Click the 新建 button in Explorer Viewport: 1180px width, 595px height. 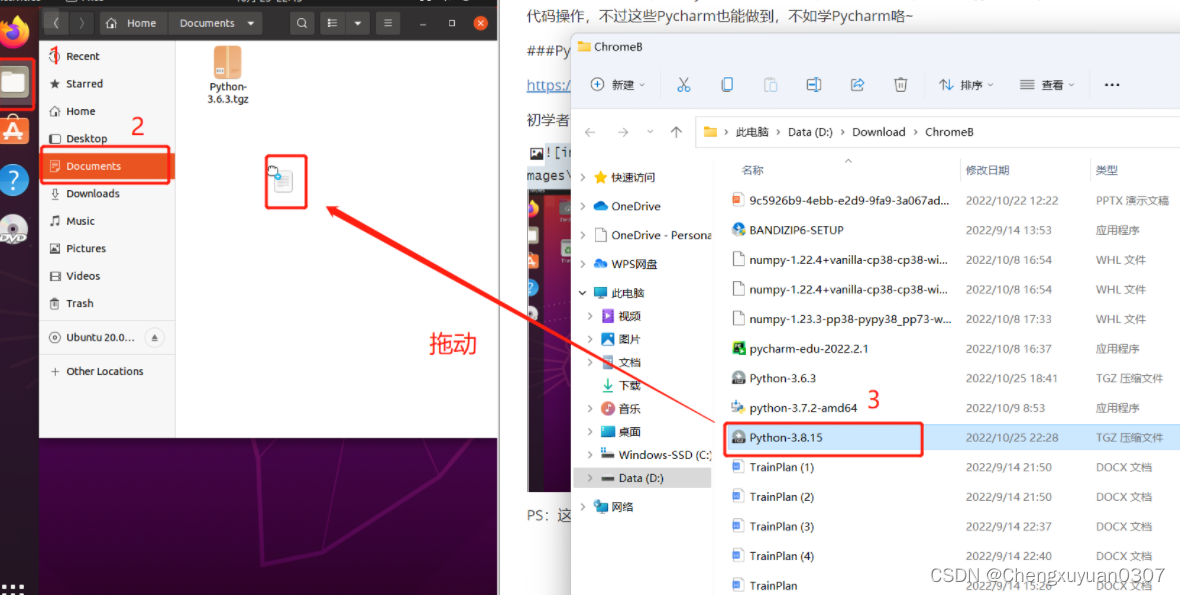click(x=618, y=85)
